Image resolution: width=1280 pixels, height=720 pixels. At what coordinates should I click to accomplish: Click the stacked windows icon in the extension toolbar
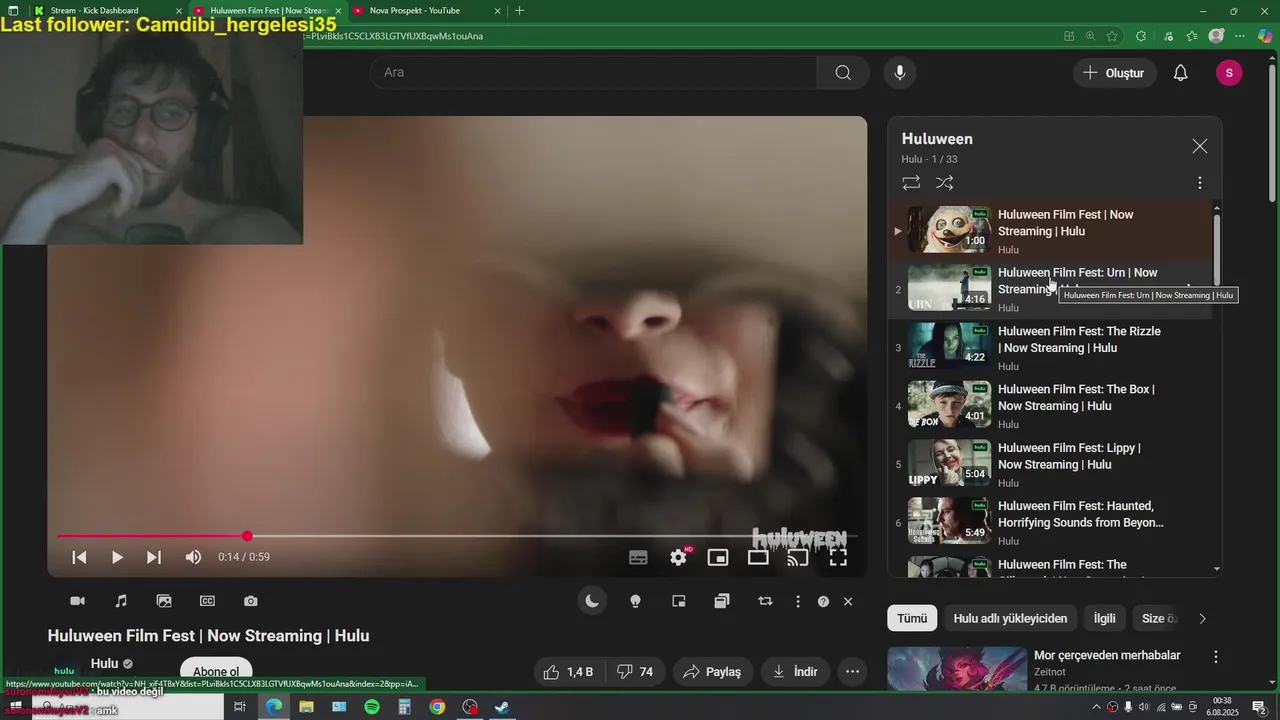click(722, 601)
